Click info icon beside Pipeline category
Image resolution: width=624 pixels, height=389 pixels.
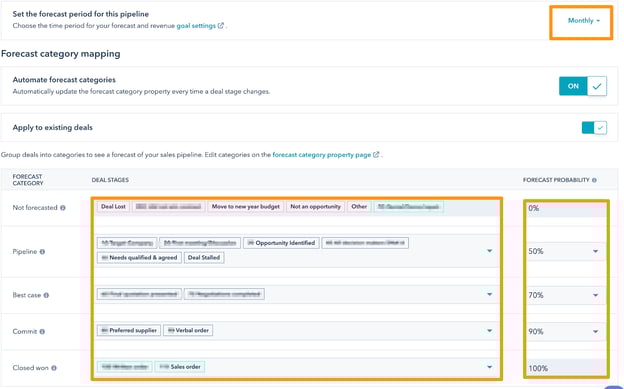point(42,252)
